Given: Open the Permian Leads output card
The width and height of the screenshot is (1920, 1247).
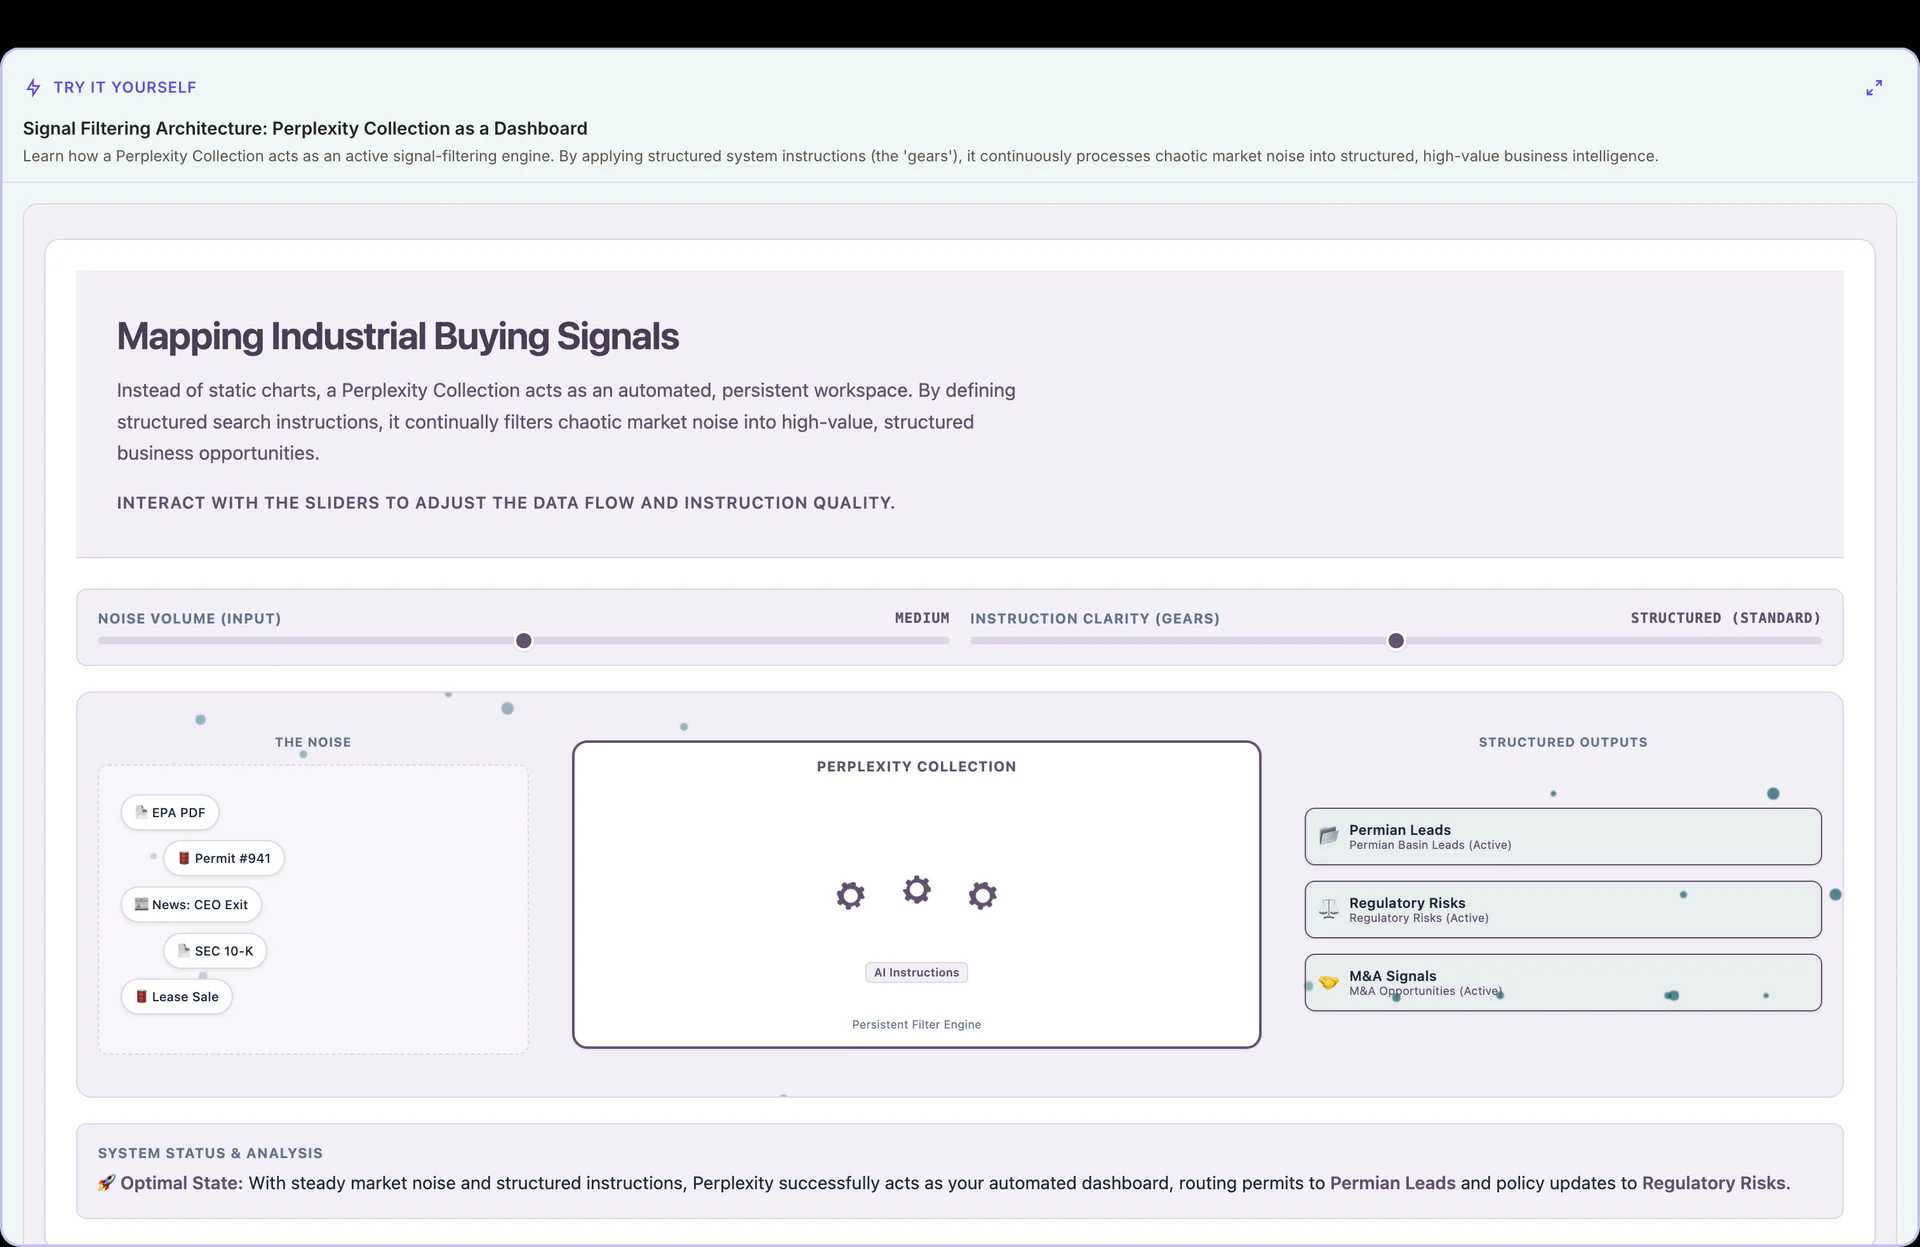Looking at the screenshot, I should pos(1563,836).
